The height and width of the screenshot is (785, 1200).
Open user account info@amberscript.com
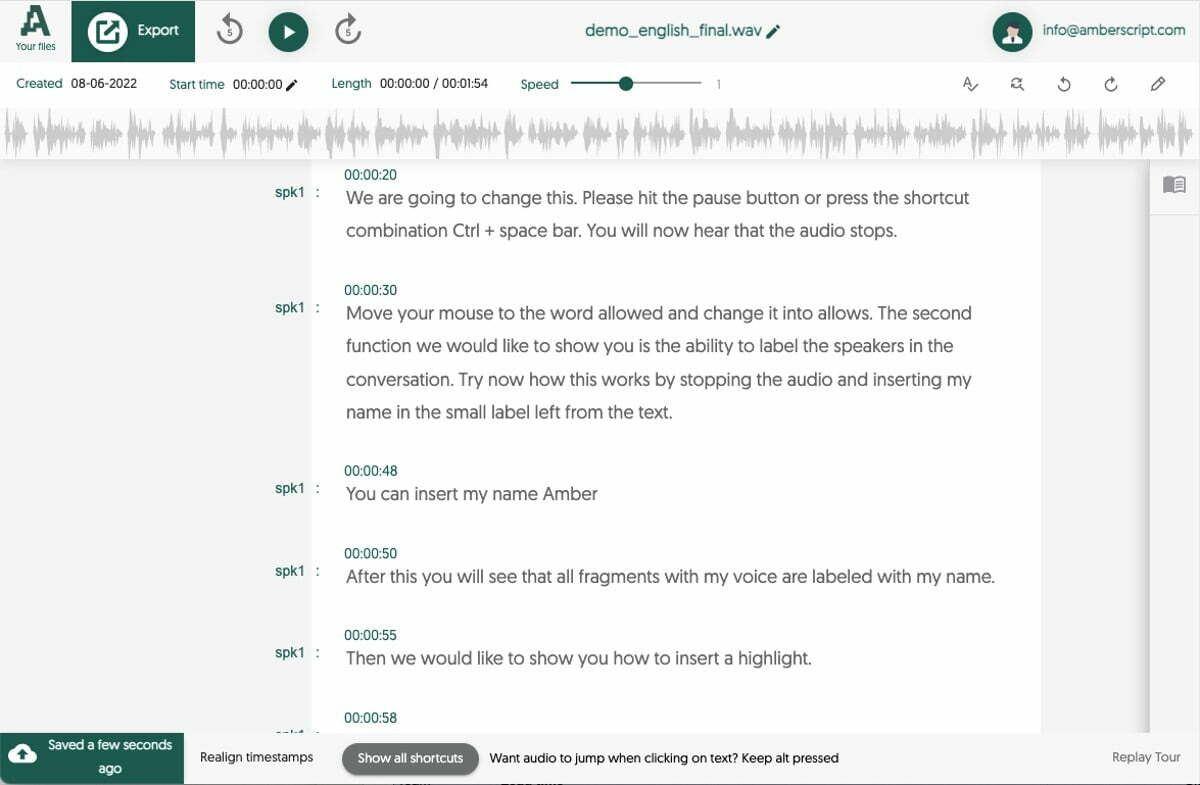(x=1089, y=31)
